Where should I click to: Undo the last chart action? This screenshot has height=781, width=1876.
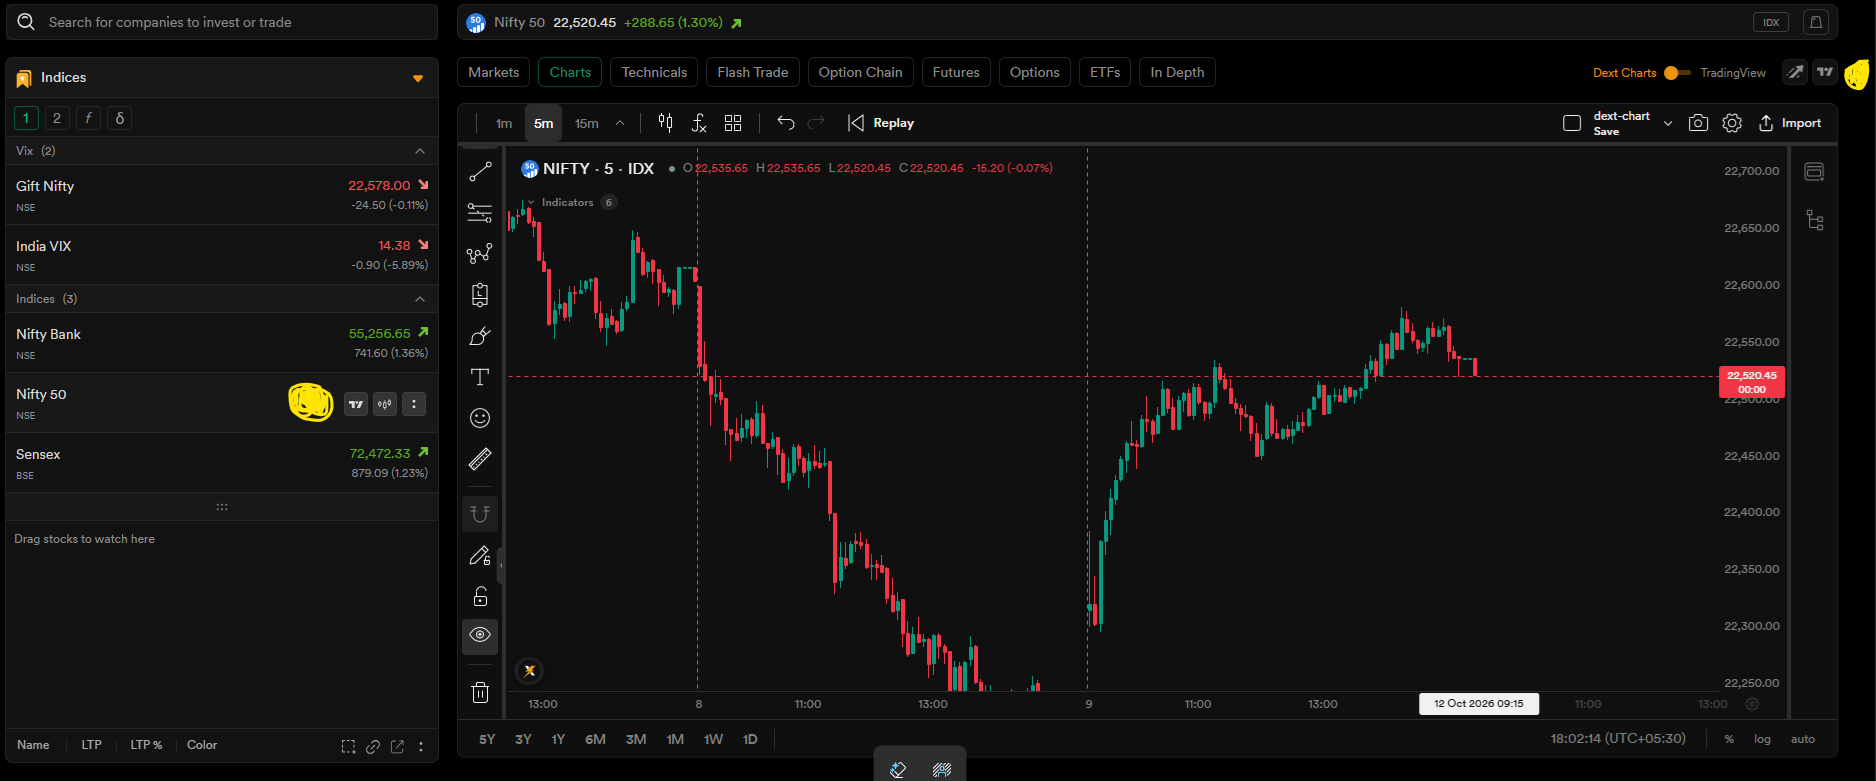coord(786,123)
